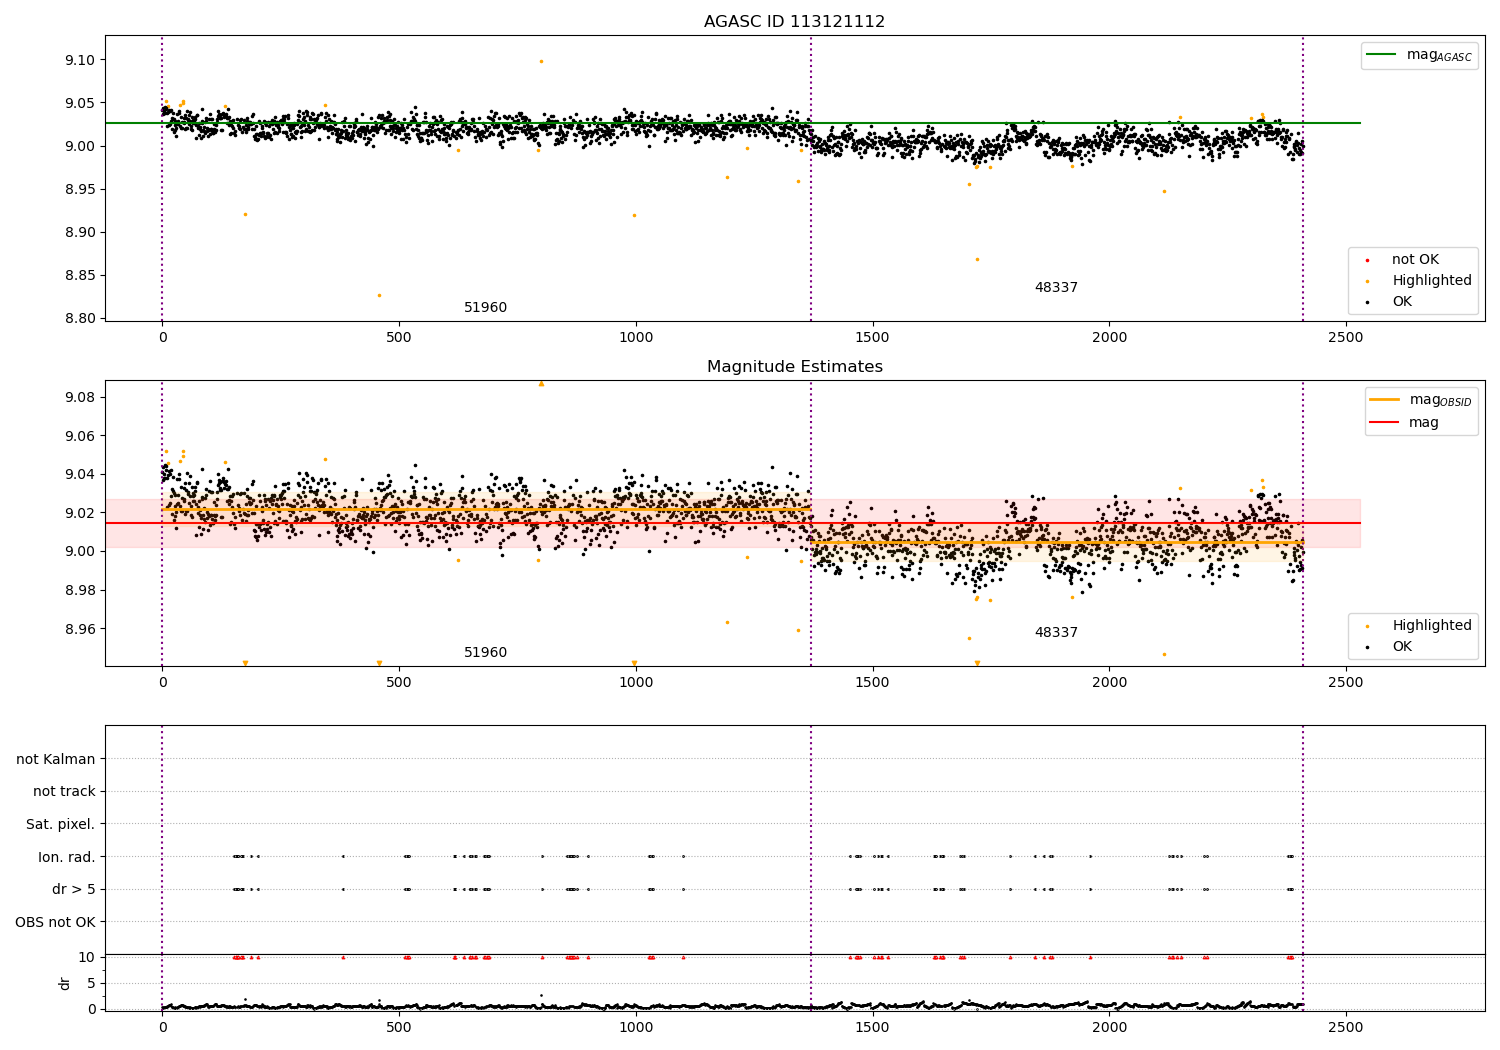Click the 'dr > 5' axis label
The image size is (1500, 1050).
click(x=73, y=890)
